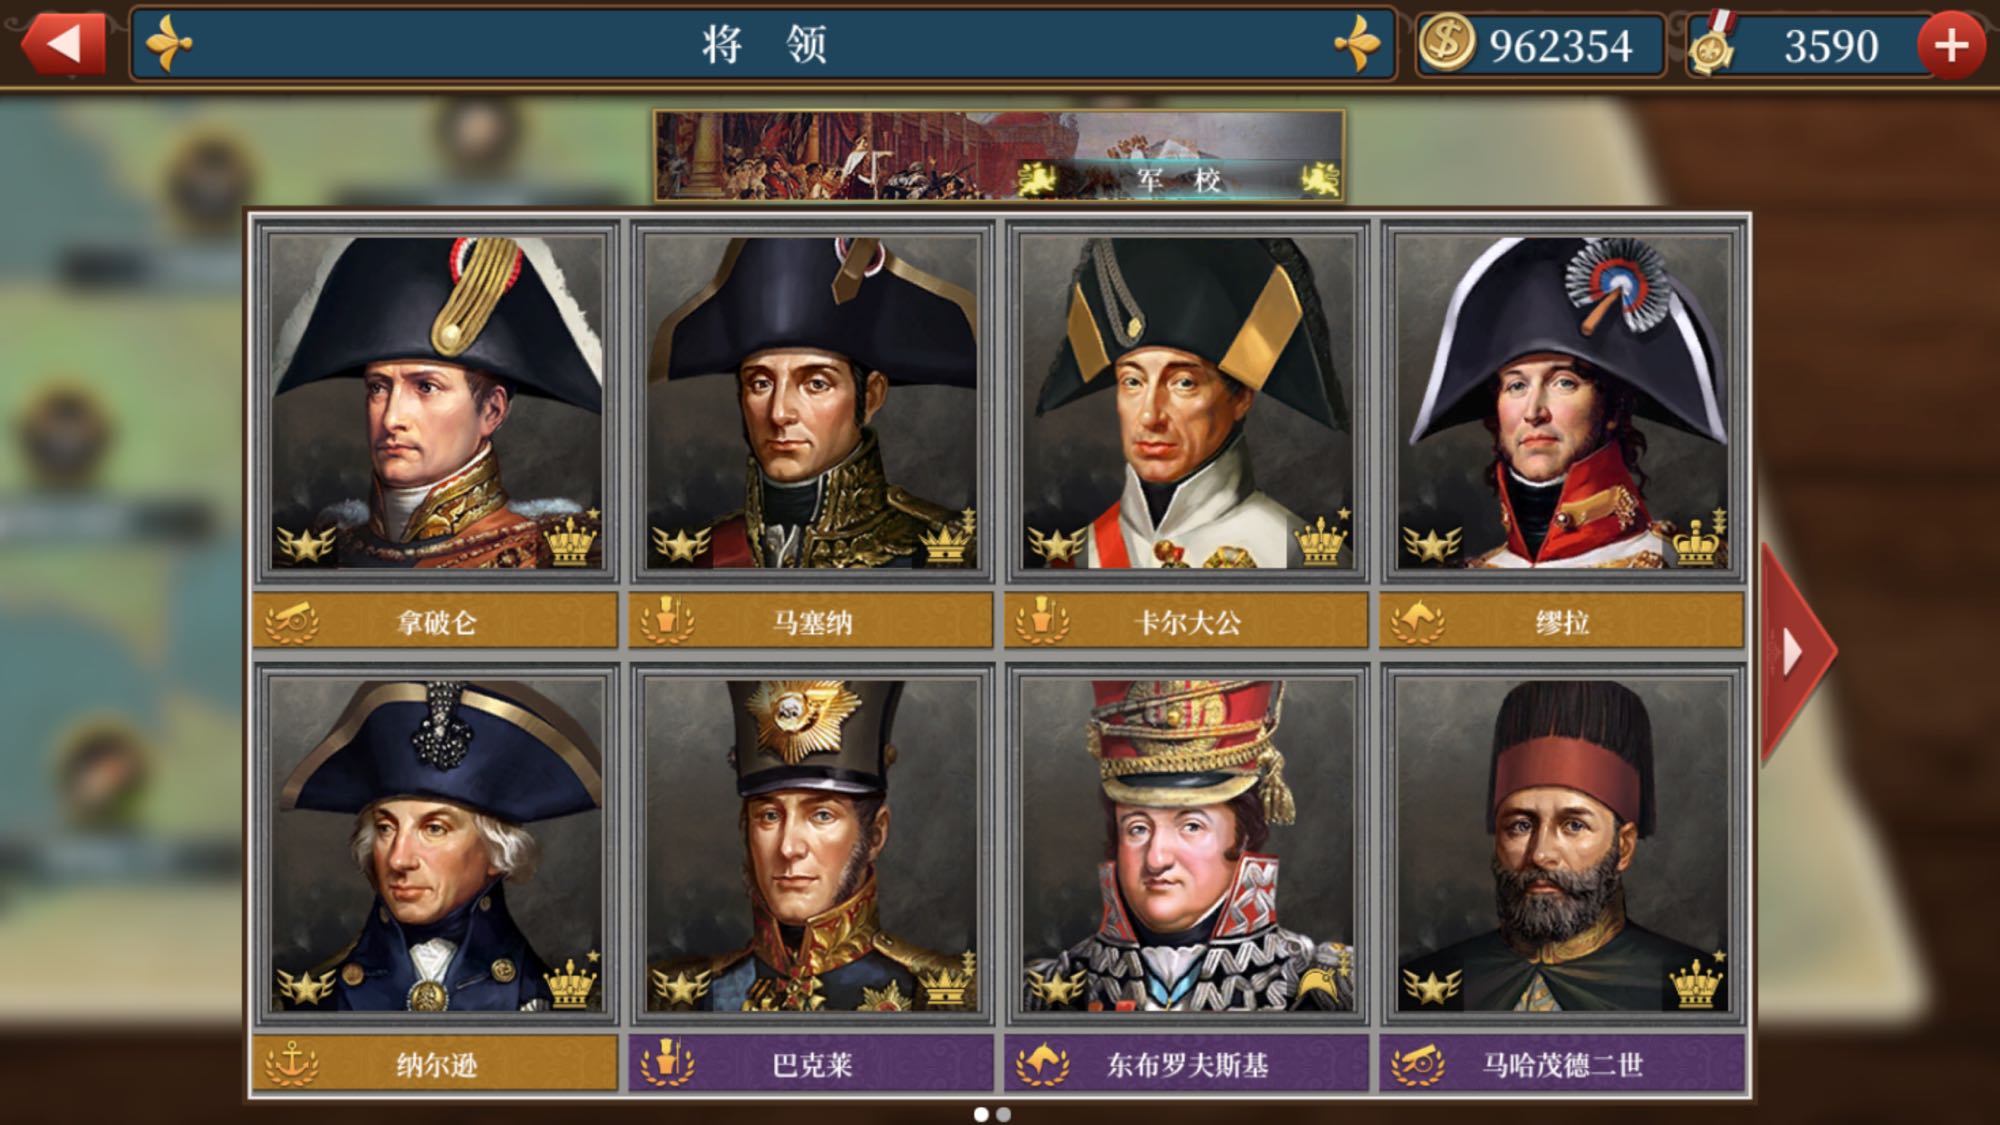The width and height of the screenshot is (2000, 1125).
Task: Click the infantry icon beside 马塞纳
Action: click(667, 620)
